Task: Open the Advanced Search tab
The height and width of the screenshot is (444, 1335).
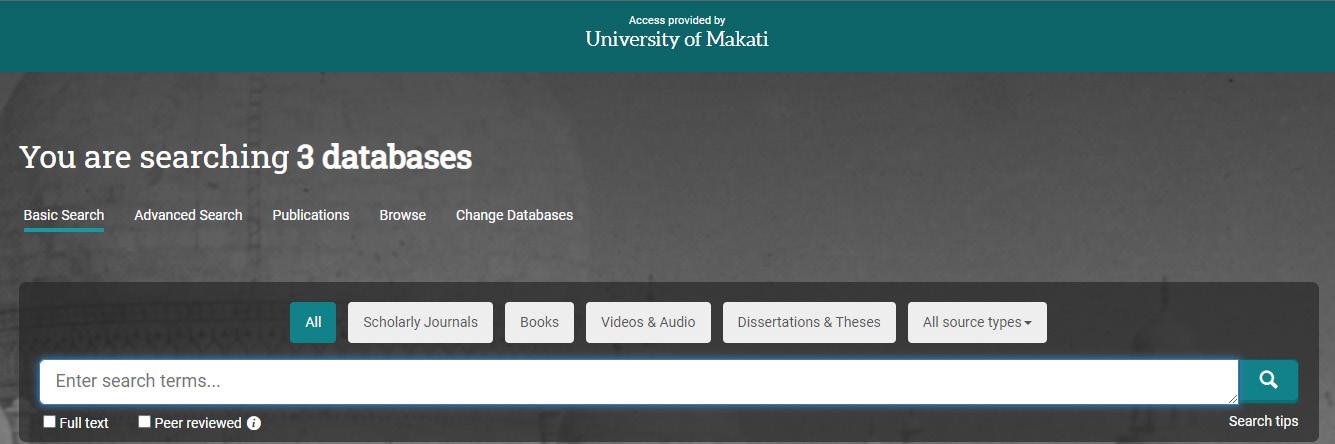Action: point(188,215)
